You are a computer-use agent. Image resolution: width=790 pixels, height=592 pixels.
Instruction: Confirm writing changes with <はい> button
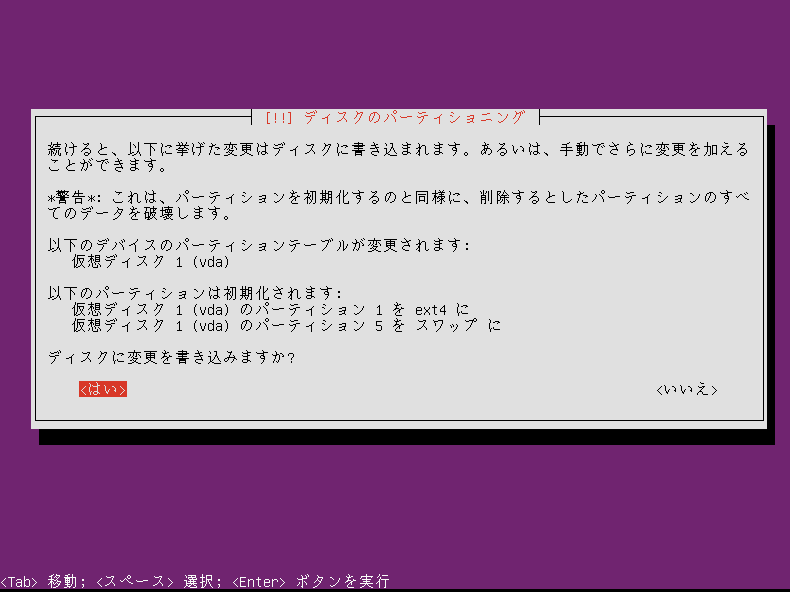(103, 389)
